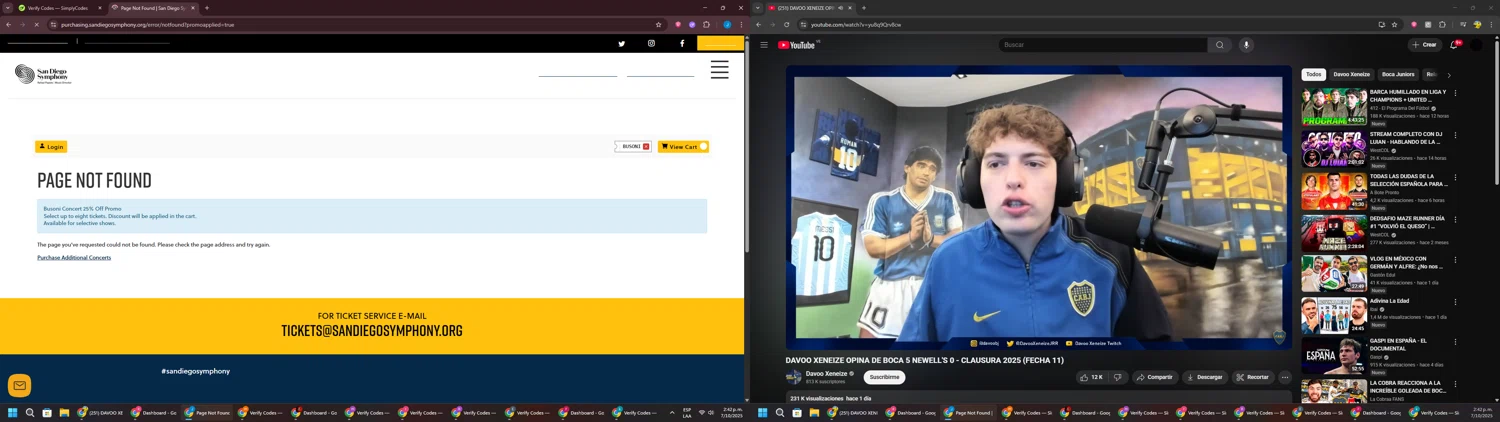Follow the Purchase Additional Concerts link

(74, 258)
